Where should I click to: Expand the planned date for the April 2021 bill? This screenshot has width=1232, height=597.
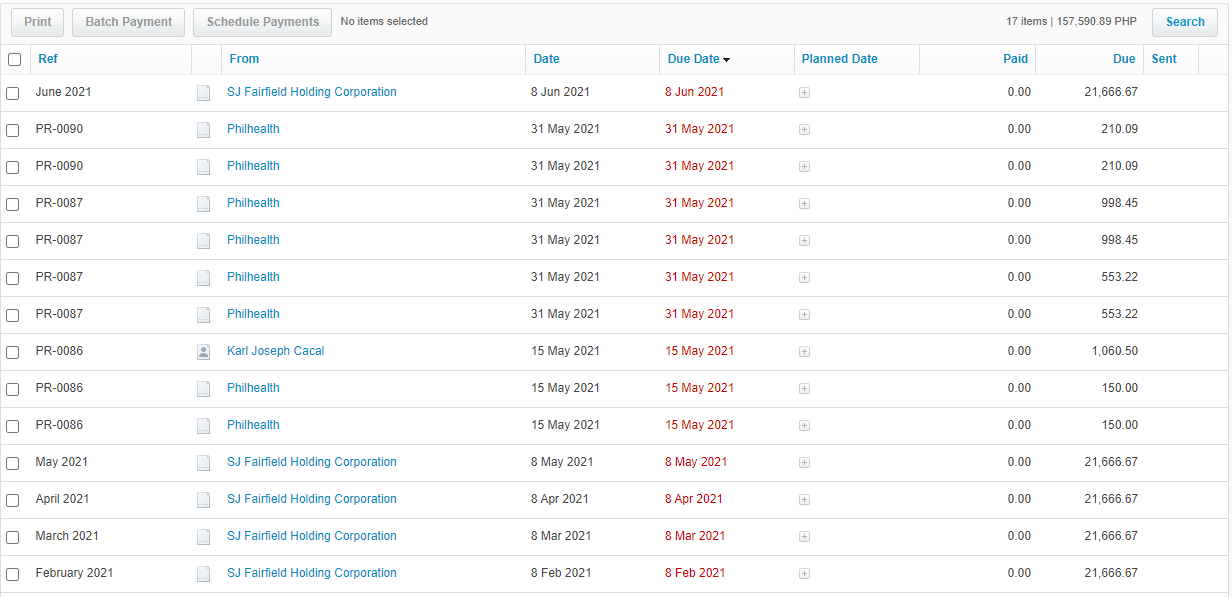(x=804, y=500)
